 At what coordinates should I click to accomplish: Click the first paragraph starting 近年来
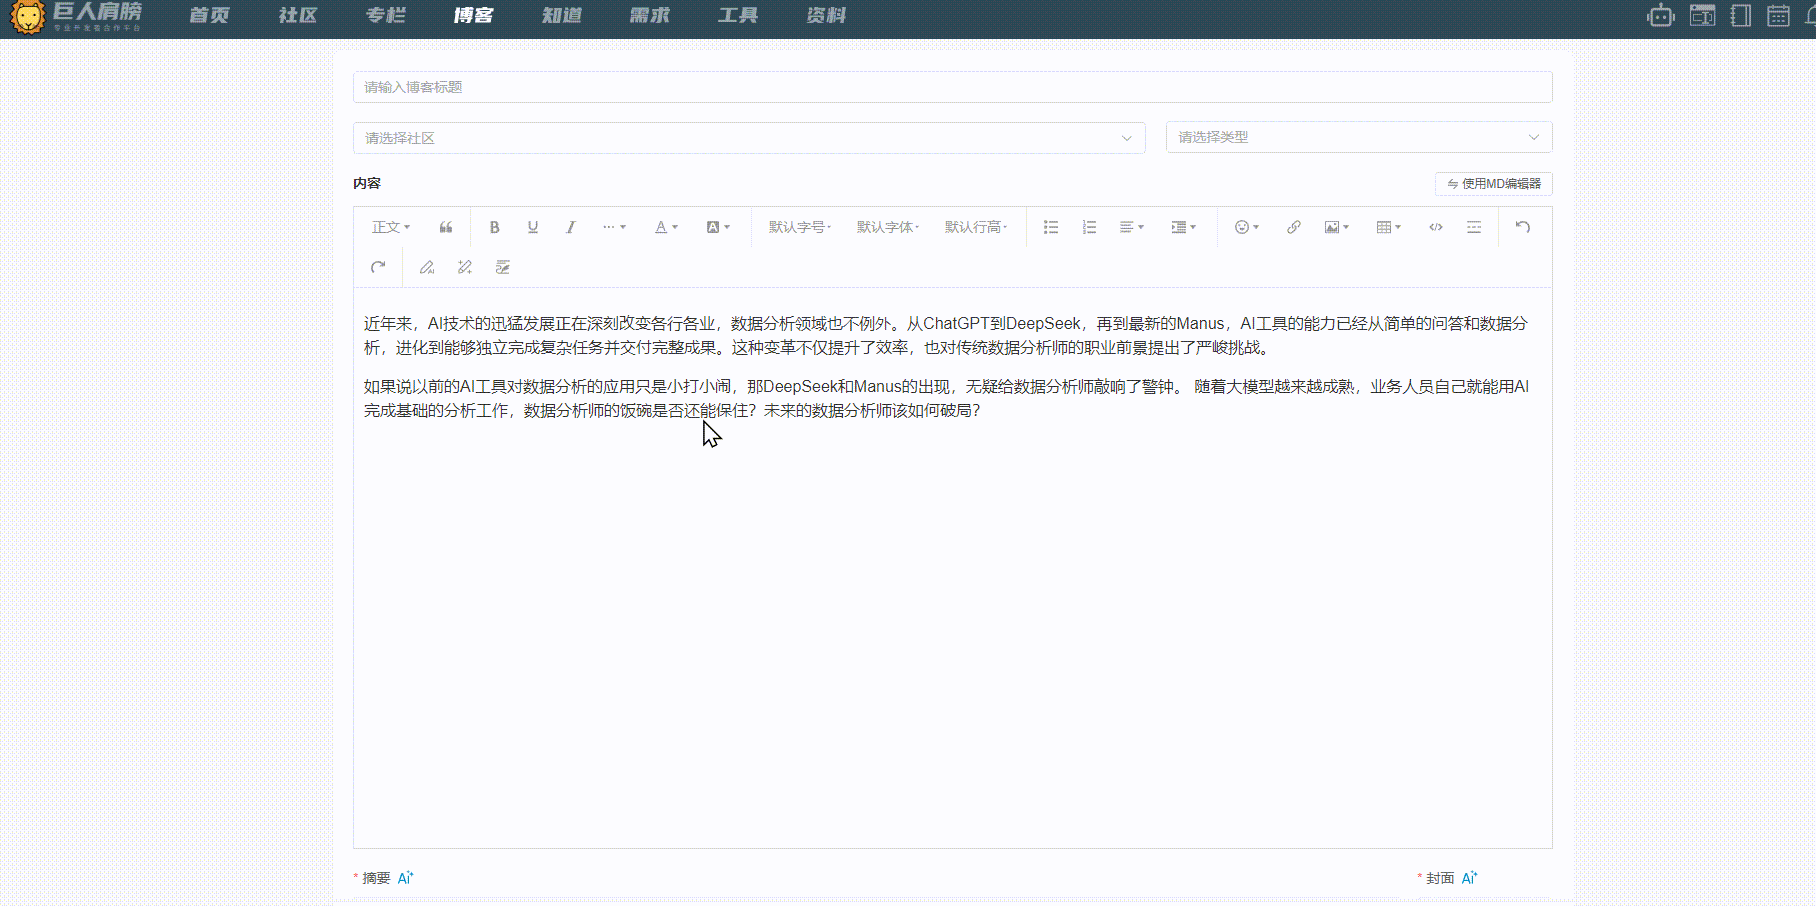pos(945,336)
